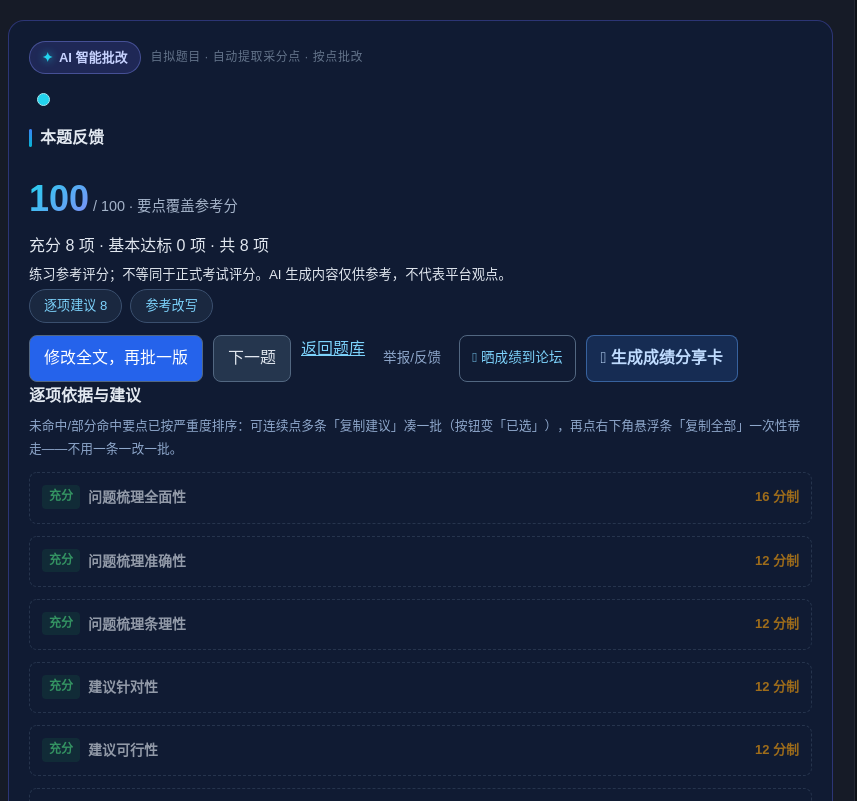Click 充分 tag on 建议针对性

coord(61,686)
